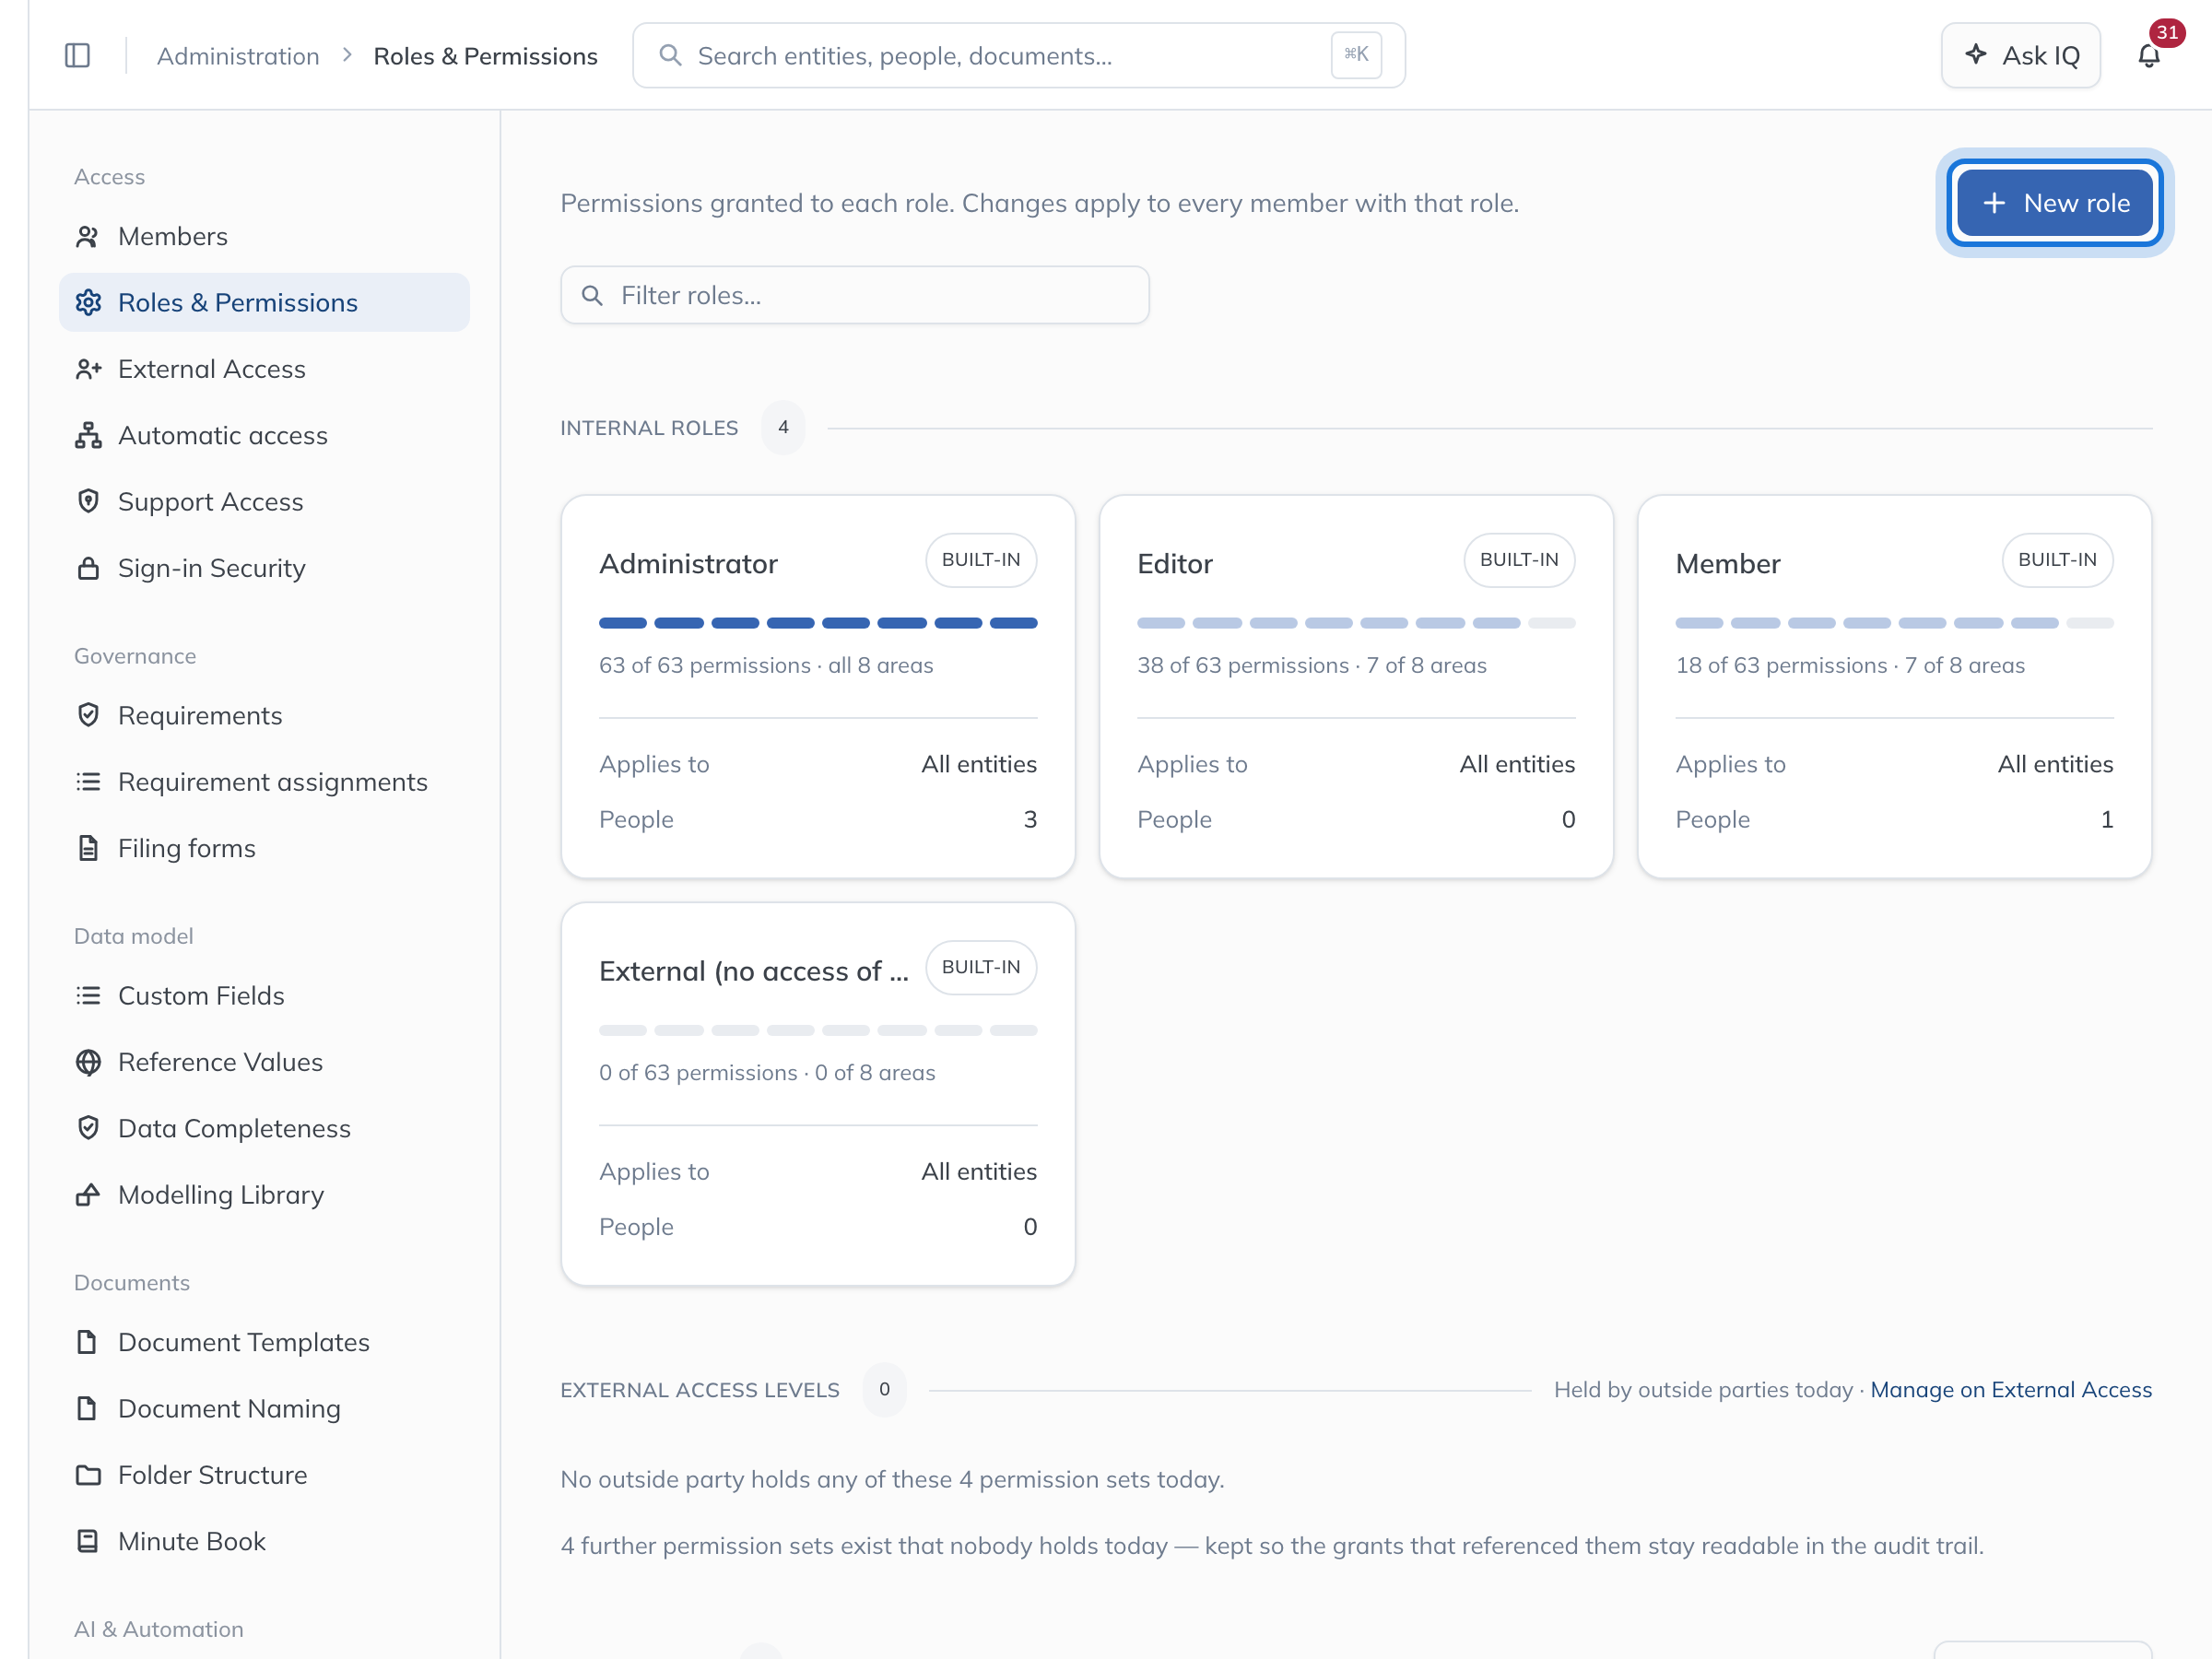Click the Roles & Permissions gear icon
The width and height of the screenshot is (2212, 1659).
(x=88, y=303)
